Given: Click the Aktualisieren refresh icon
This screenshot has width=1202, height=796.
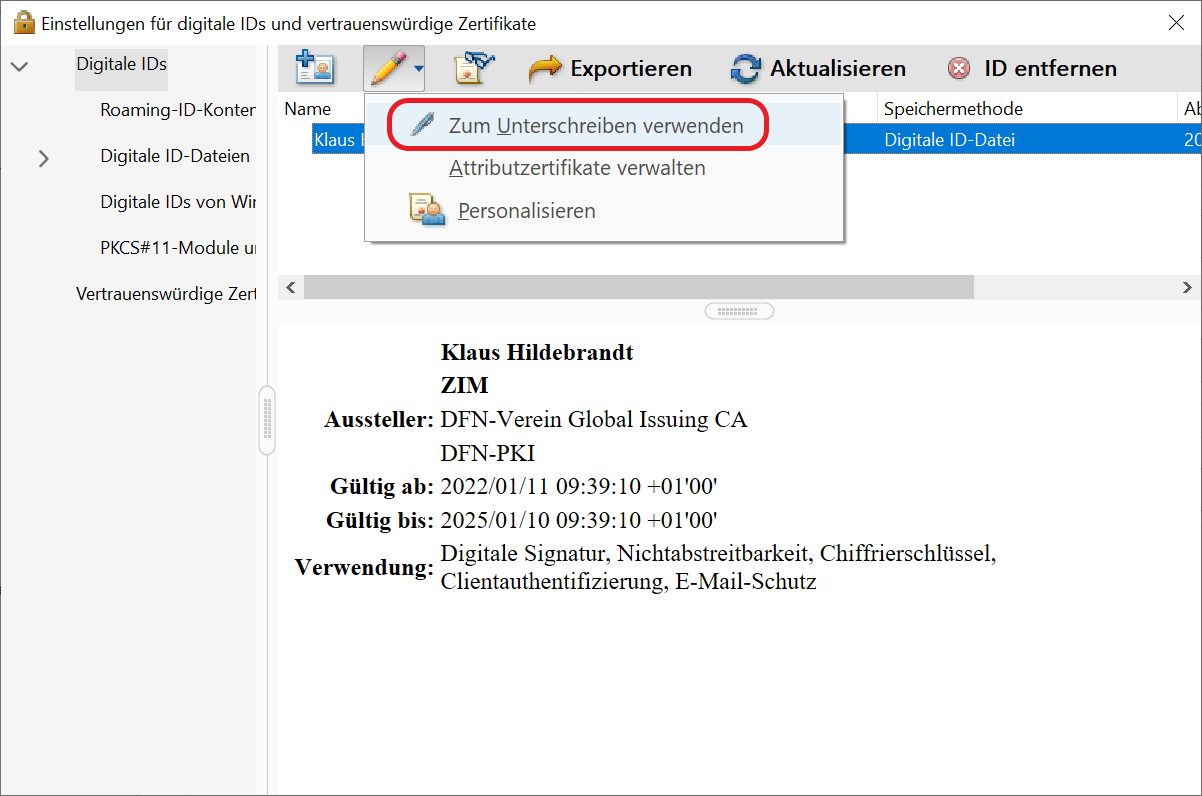Looking at the screenshot, I should tap(746, 69).
